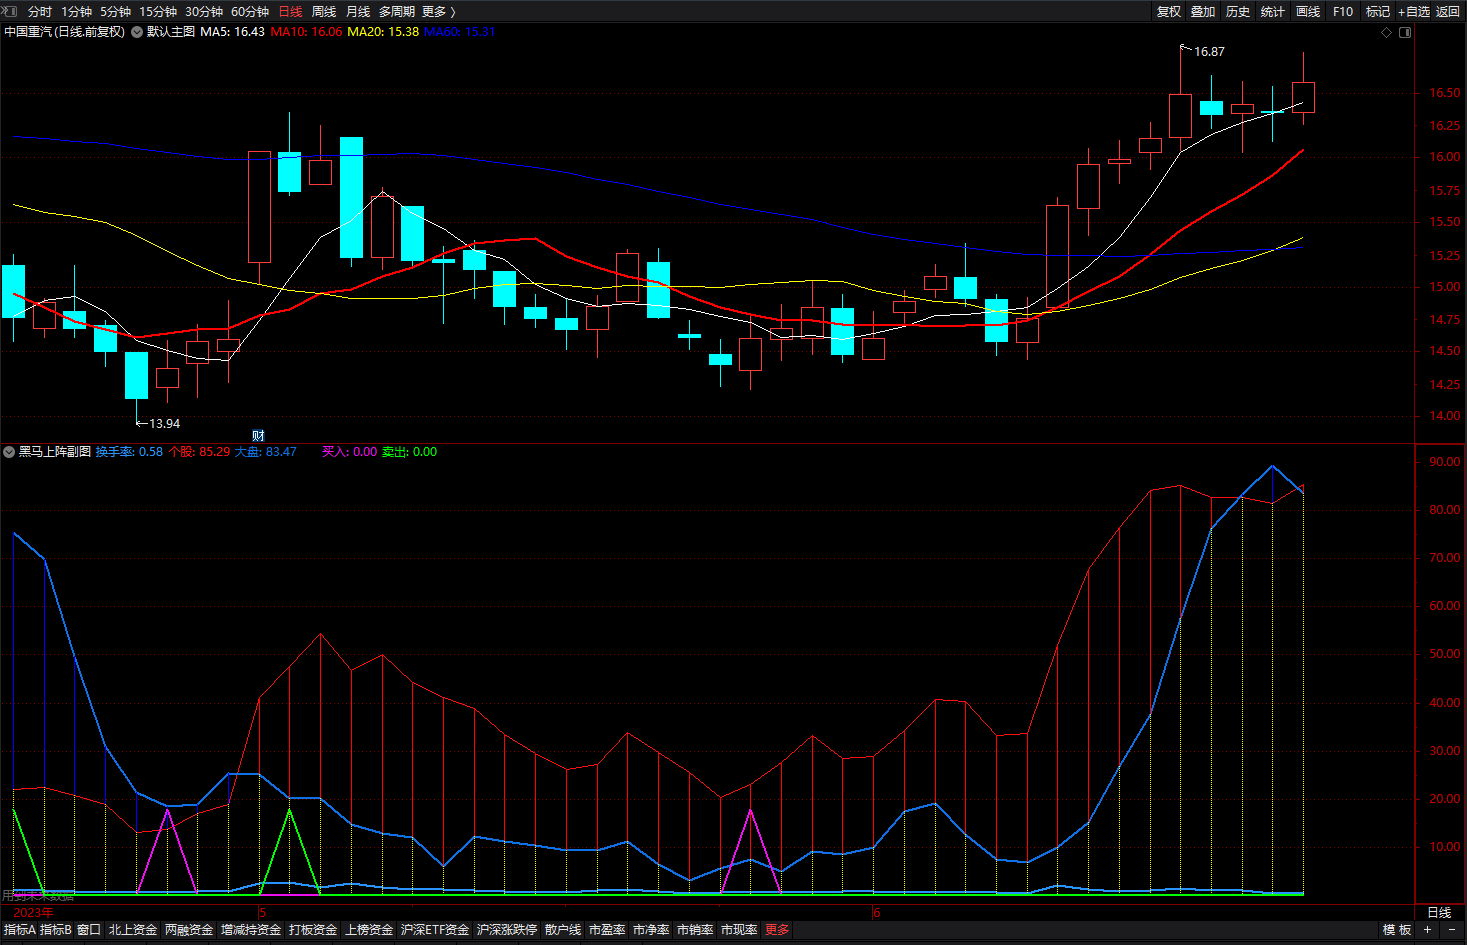Click the 个股: 85.29 value
This screenshot has width=1467, height=945.
tap(199, 452)
